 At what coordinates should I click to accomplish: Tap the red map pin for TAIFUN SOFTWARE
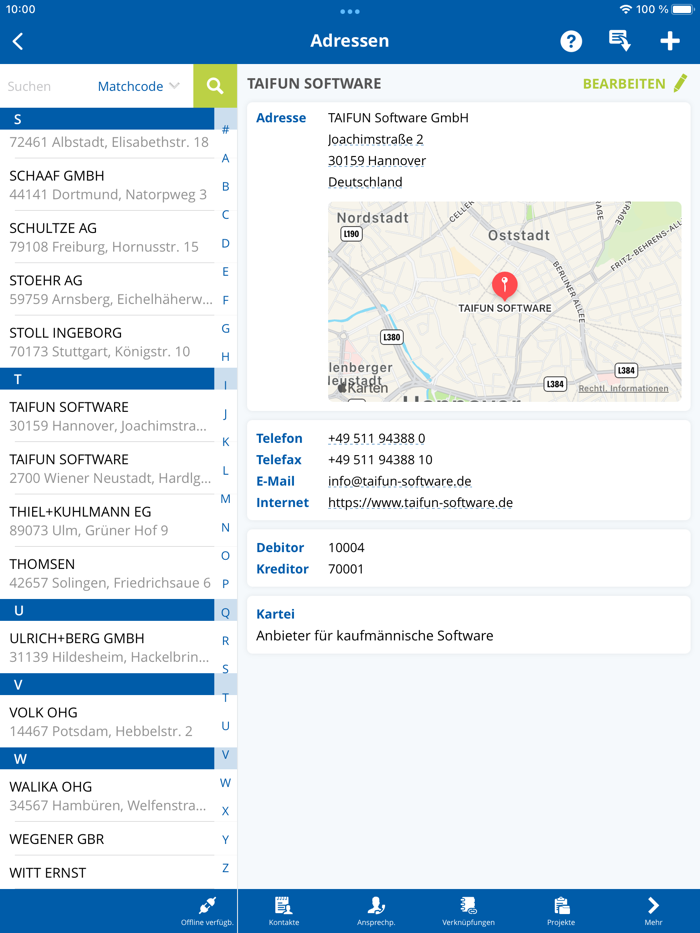point(504,286)
